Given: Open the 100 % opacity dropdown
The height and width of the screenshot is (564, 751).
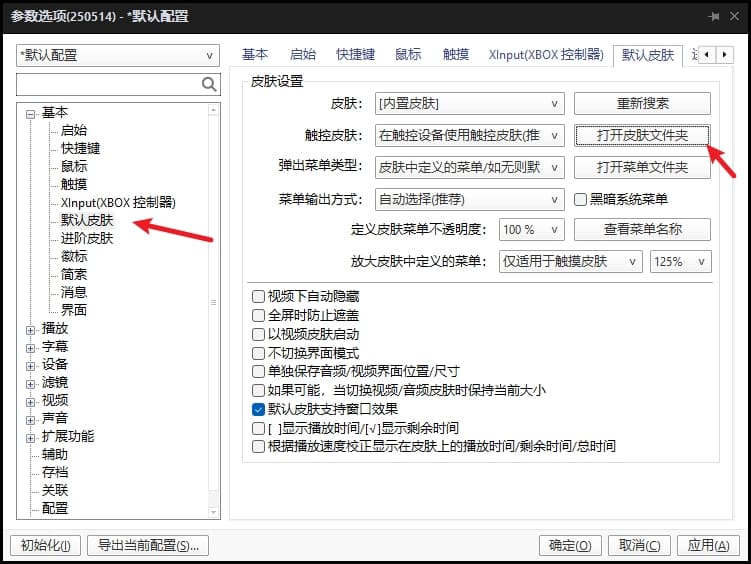Looking at the screenshot, I should tap(532, 230).
